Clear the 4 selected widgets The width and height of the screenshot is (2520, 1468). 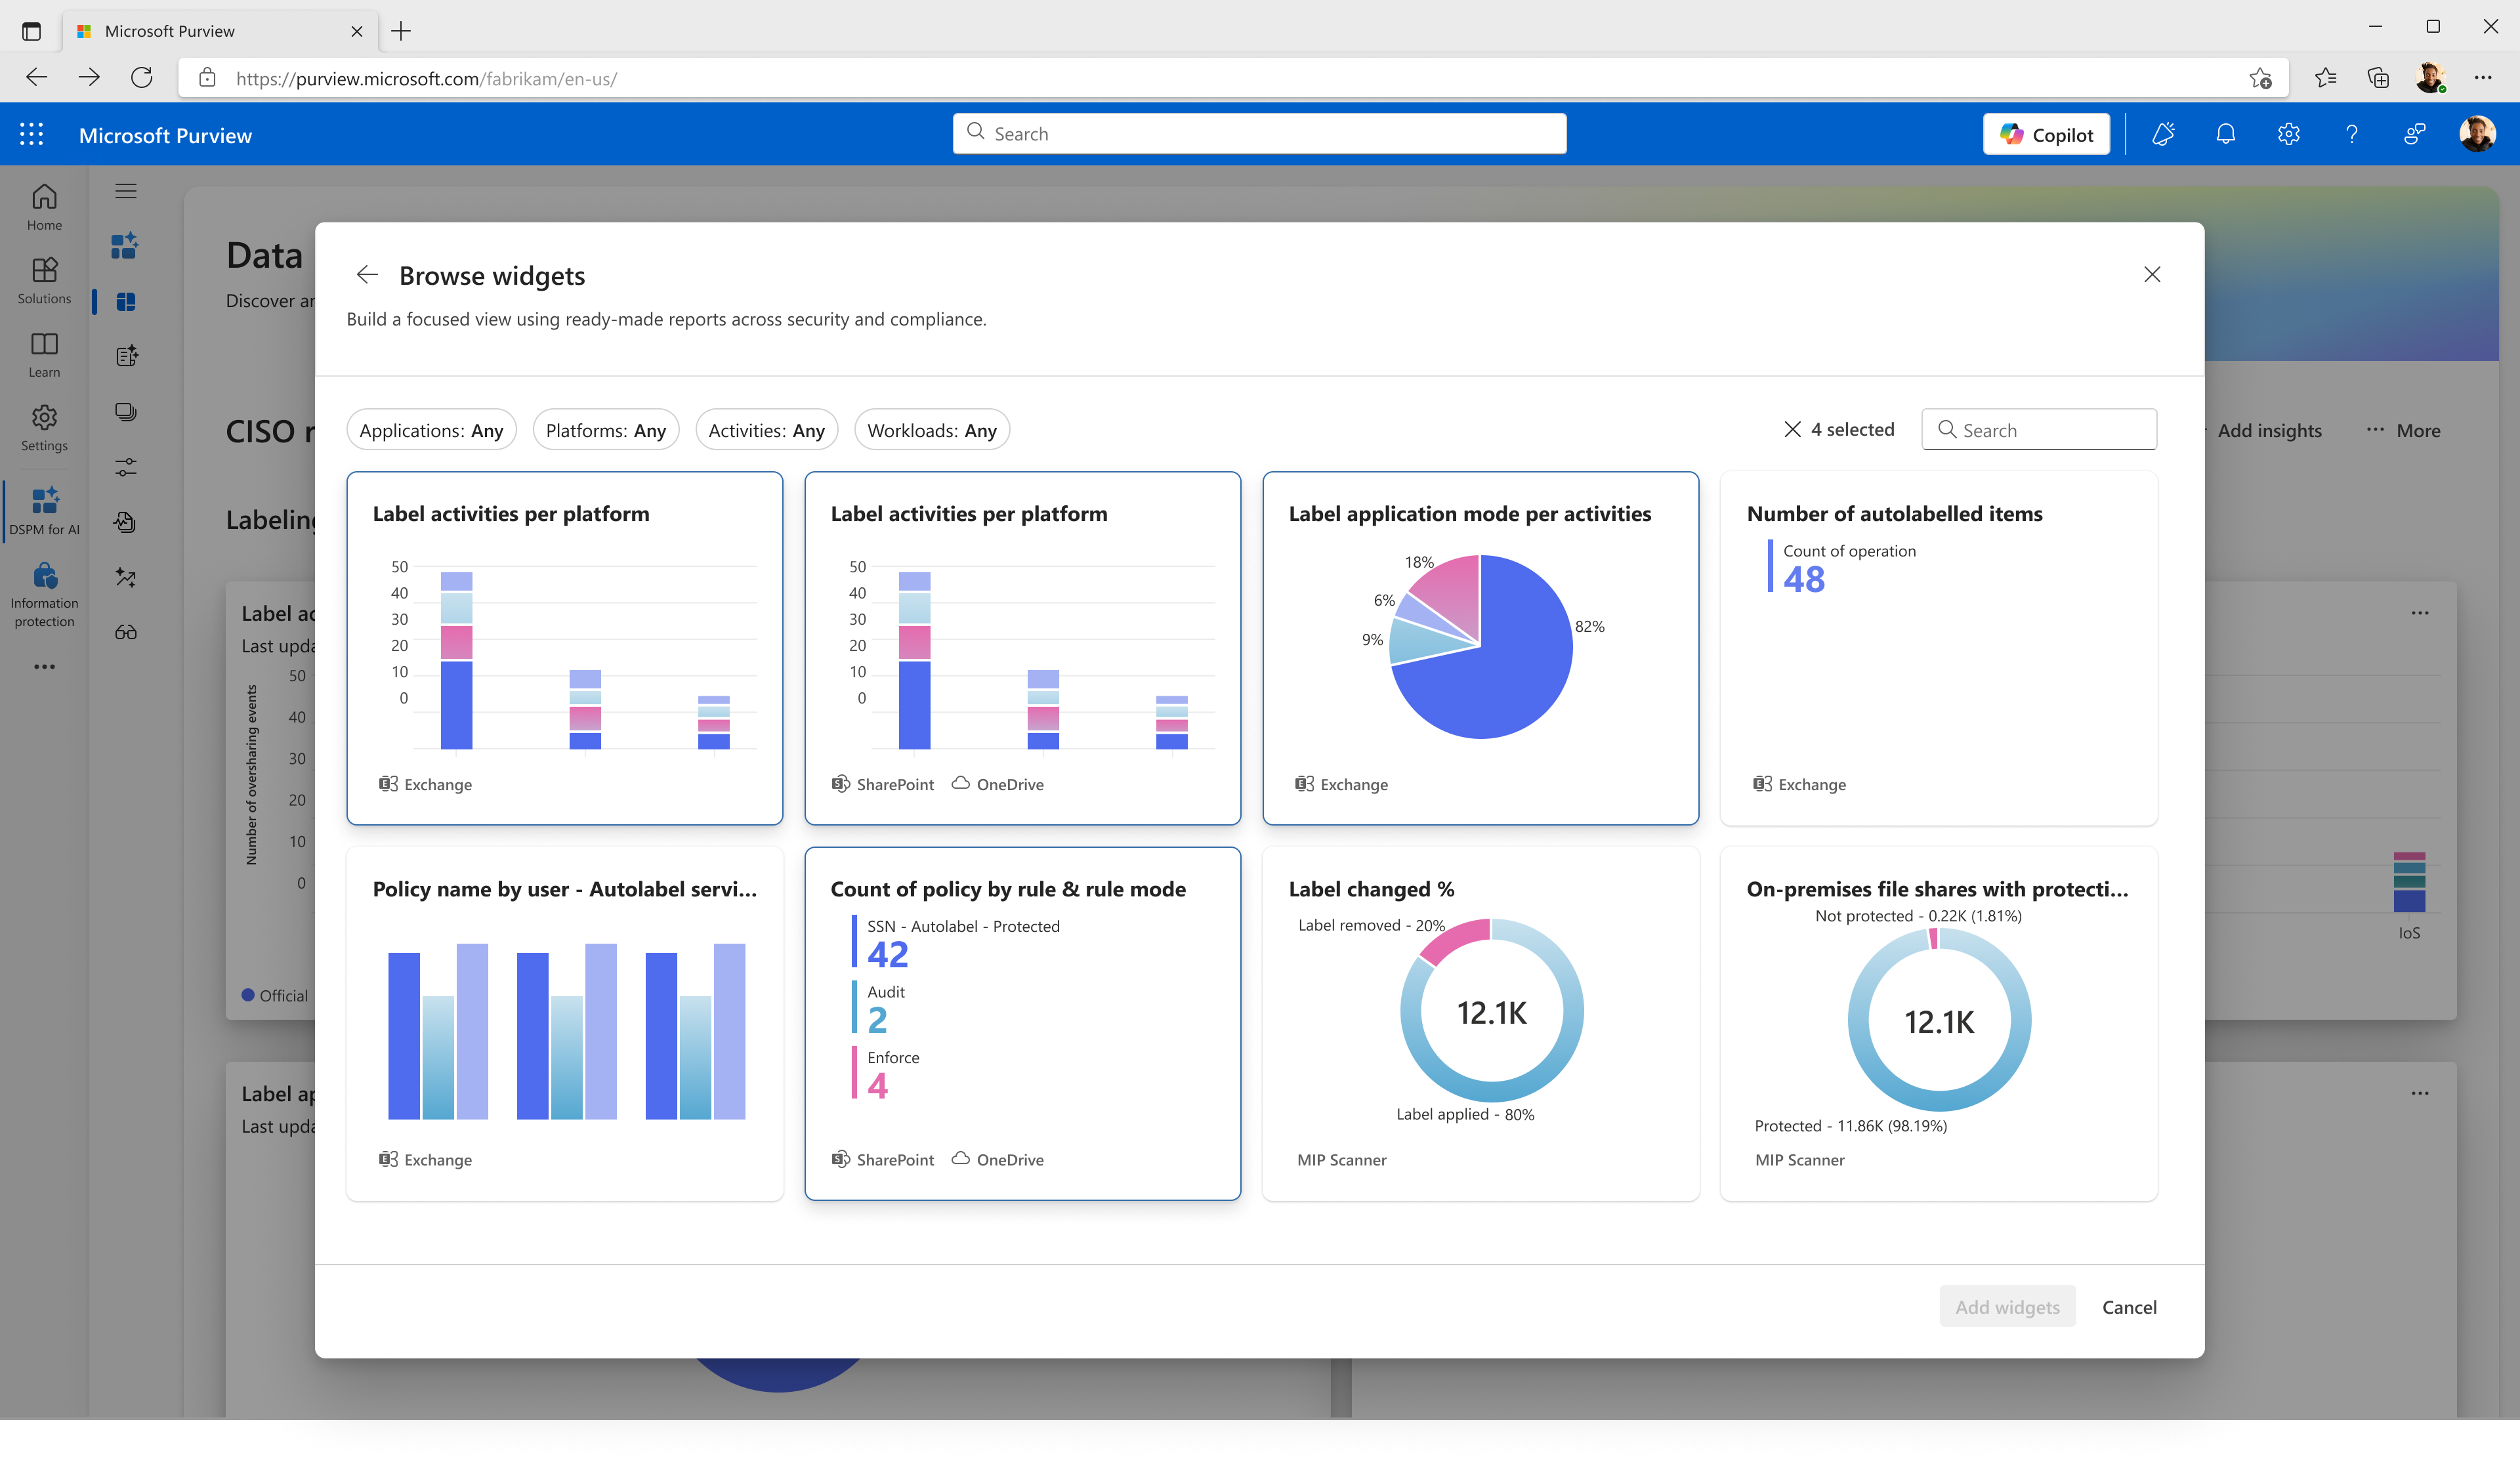[1792, 429]
